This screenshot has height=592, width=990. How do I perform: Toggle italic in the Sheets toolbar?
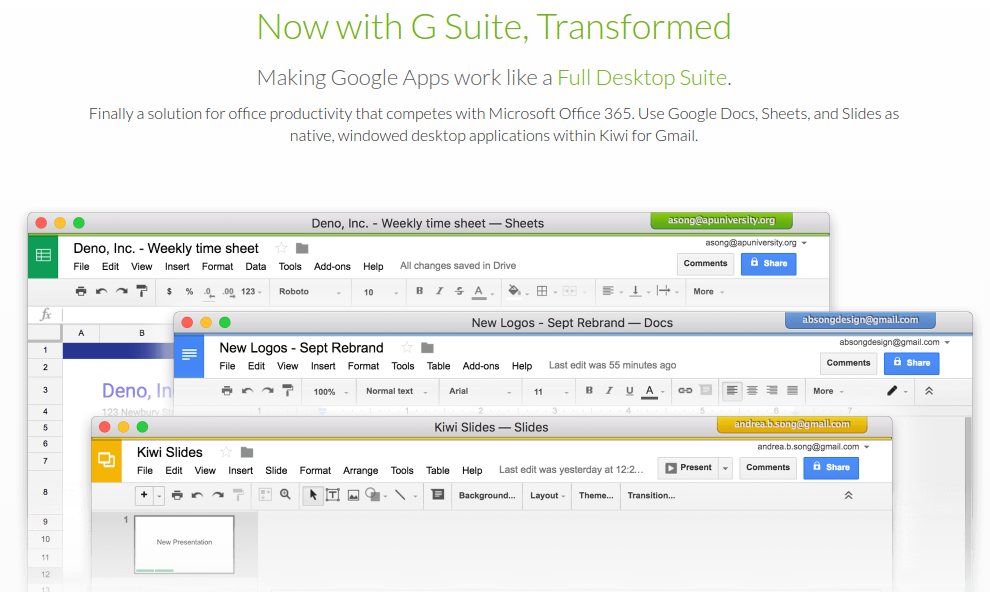tap(439, 291)
